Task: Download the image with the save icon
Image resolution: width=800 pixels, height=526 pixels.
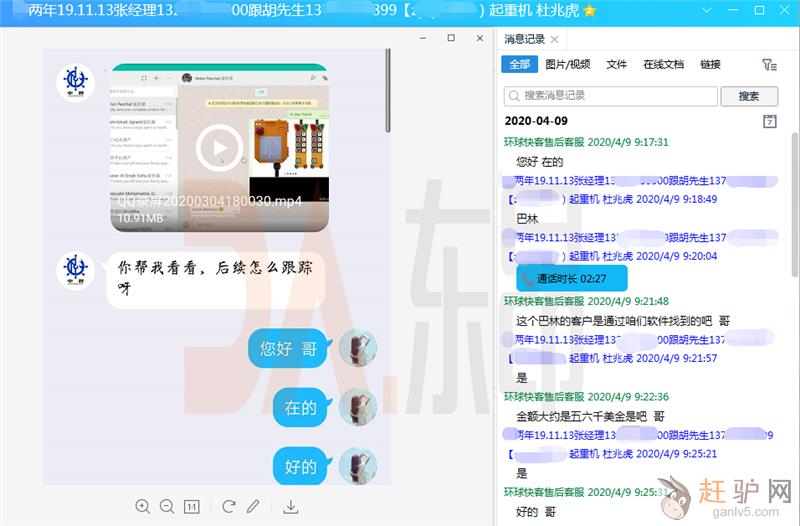Action: pyautogui.click(x=291, y=507)
